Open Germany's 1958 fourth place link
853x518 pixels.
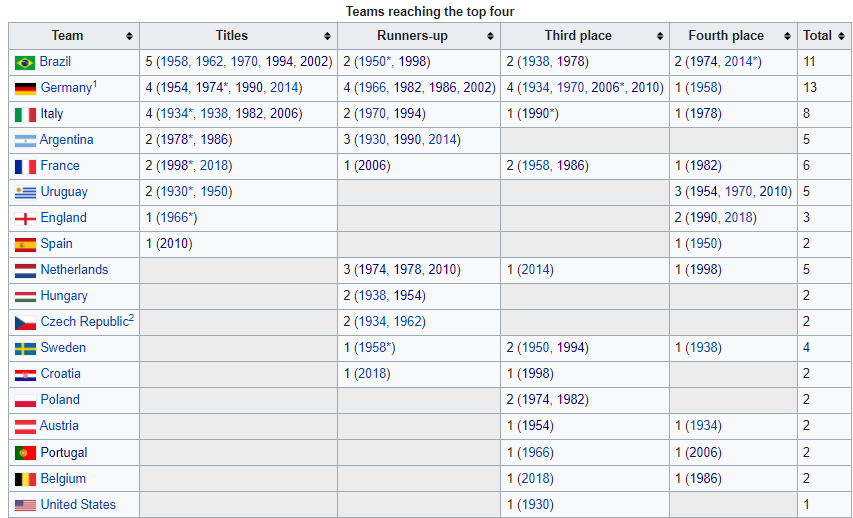click(x=703, y=88)
